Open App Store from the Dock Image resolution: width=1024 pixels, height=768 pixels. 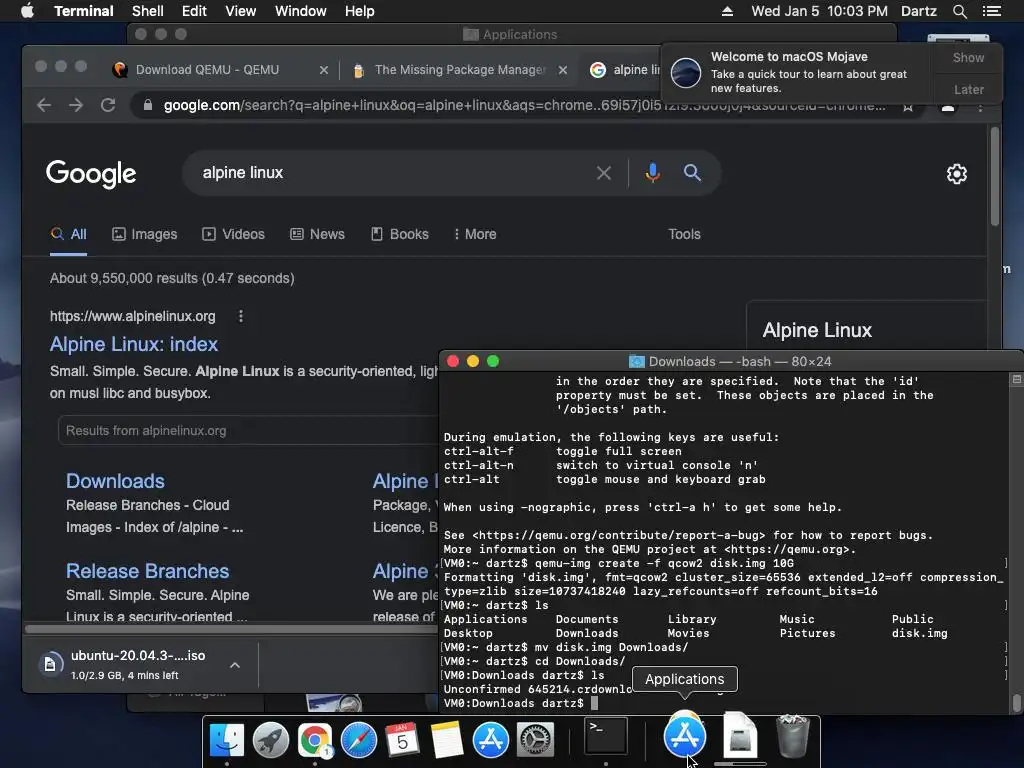tap(490, 739)
